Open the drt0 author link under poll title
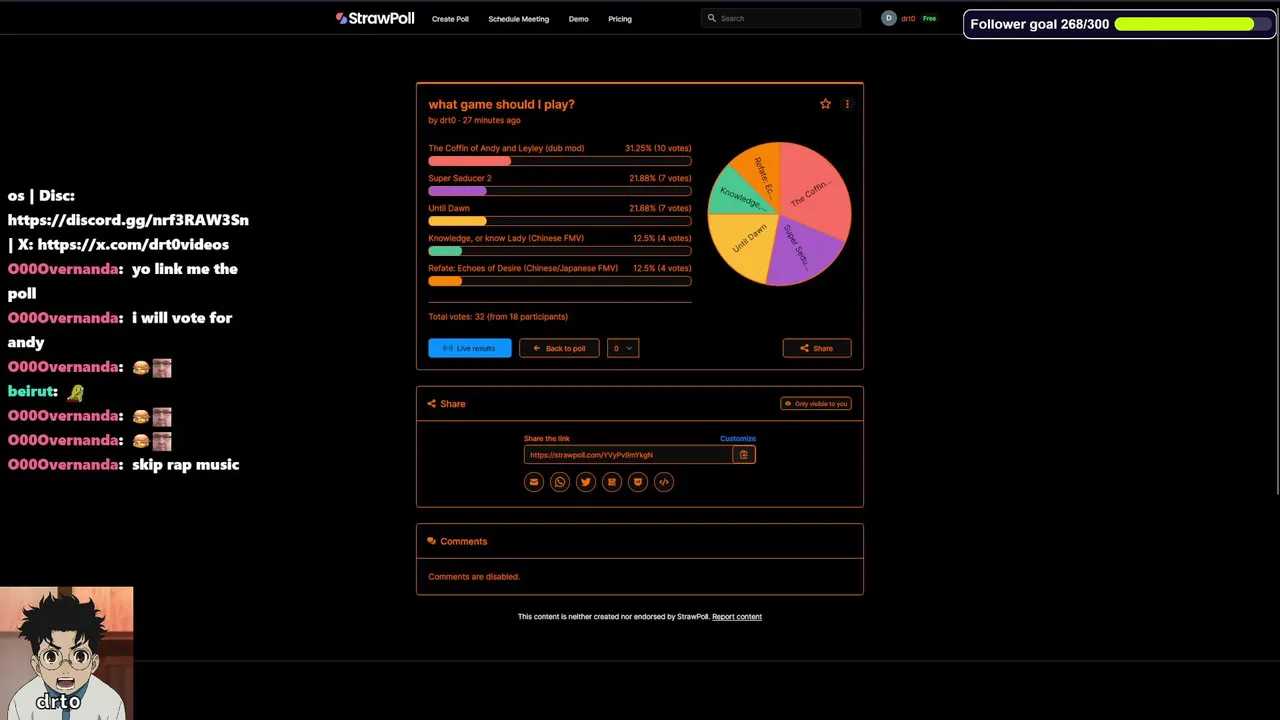Viewport: 1280px width, 720px height. tap(447, 120)
